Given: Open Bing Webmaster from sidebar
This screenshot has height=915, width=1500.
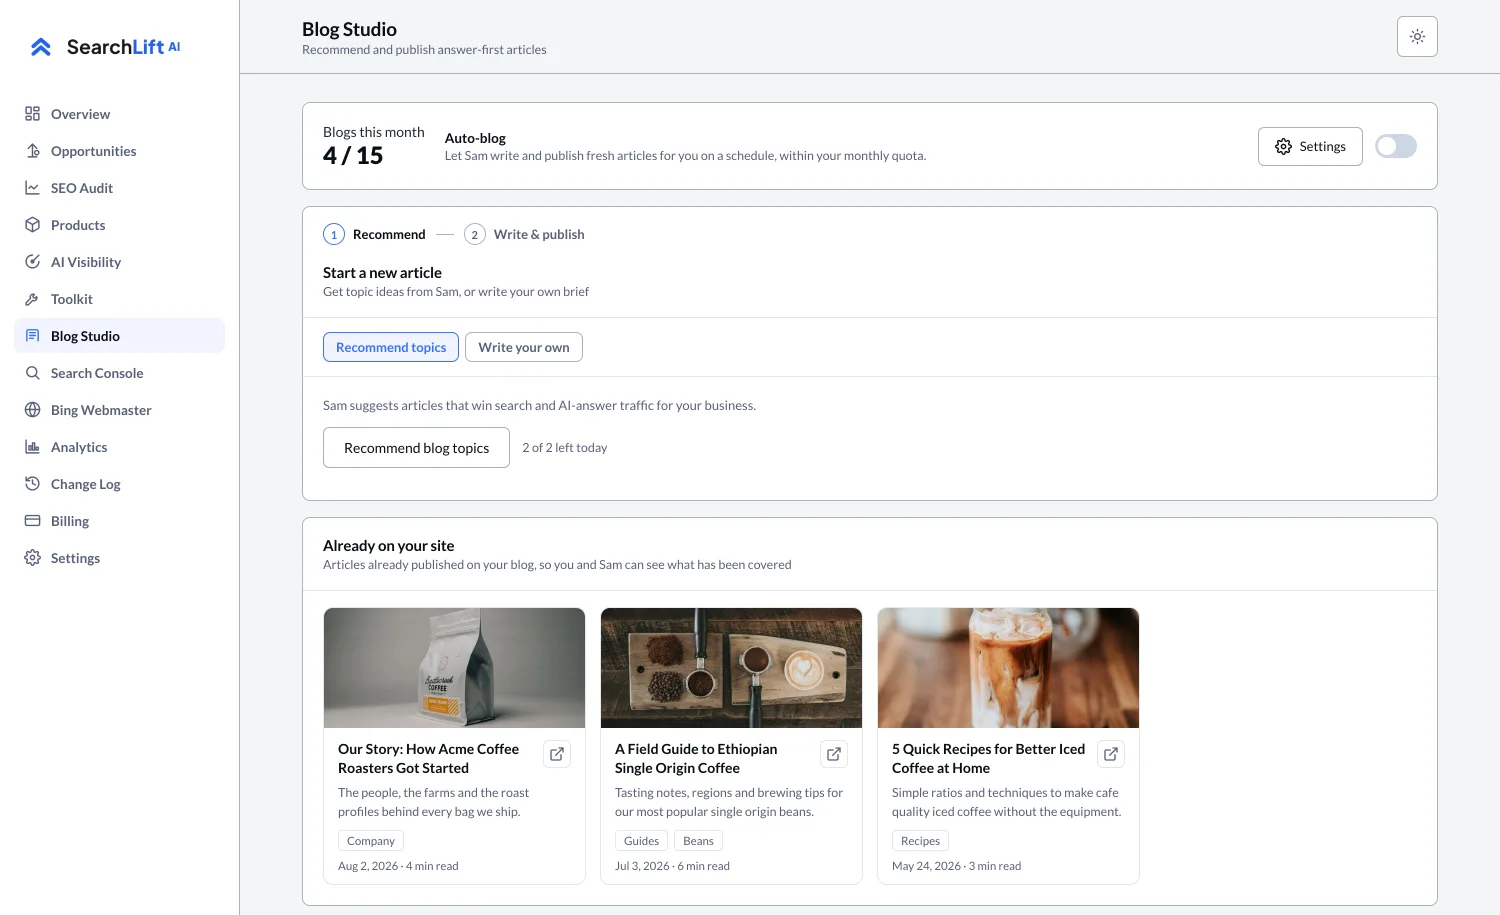Looking at the screenshot, I should coord(119,410).
